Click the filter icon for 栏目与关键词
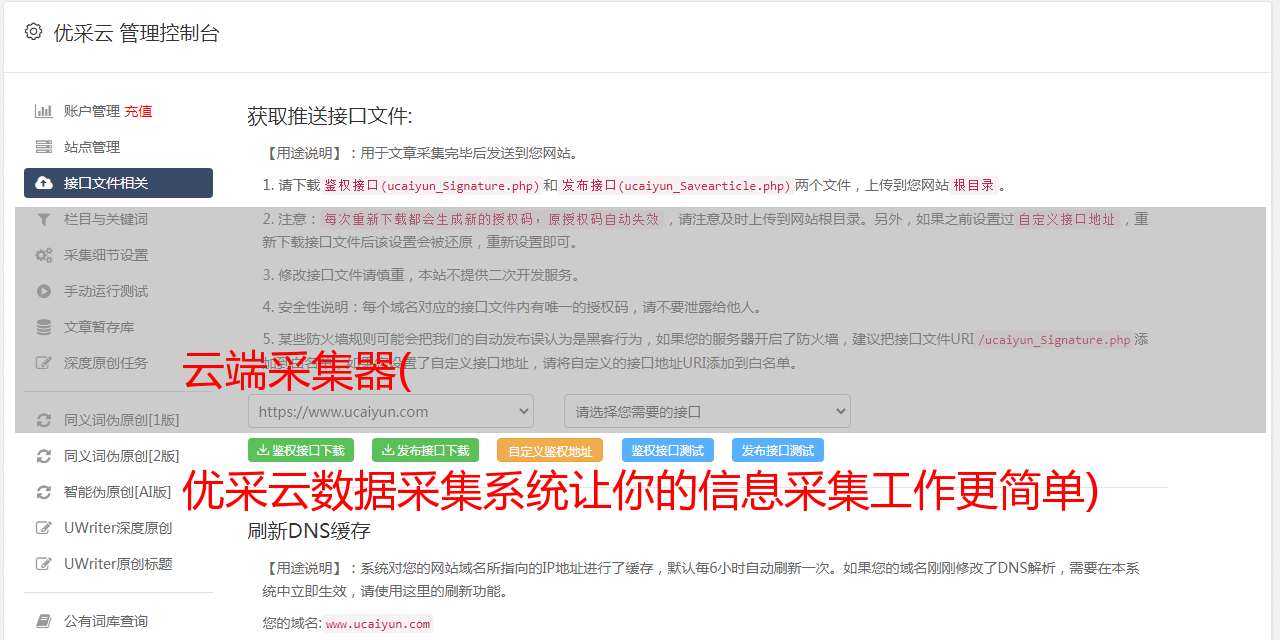The image size is (1280, 640). [44, 219]
